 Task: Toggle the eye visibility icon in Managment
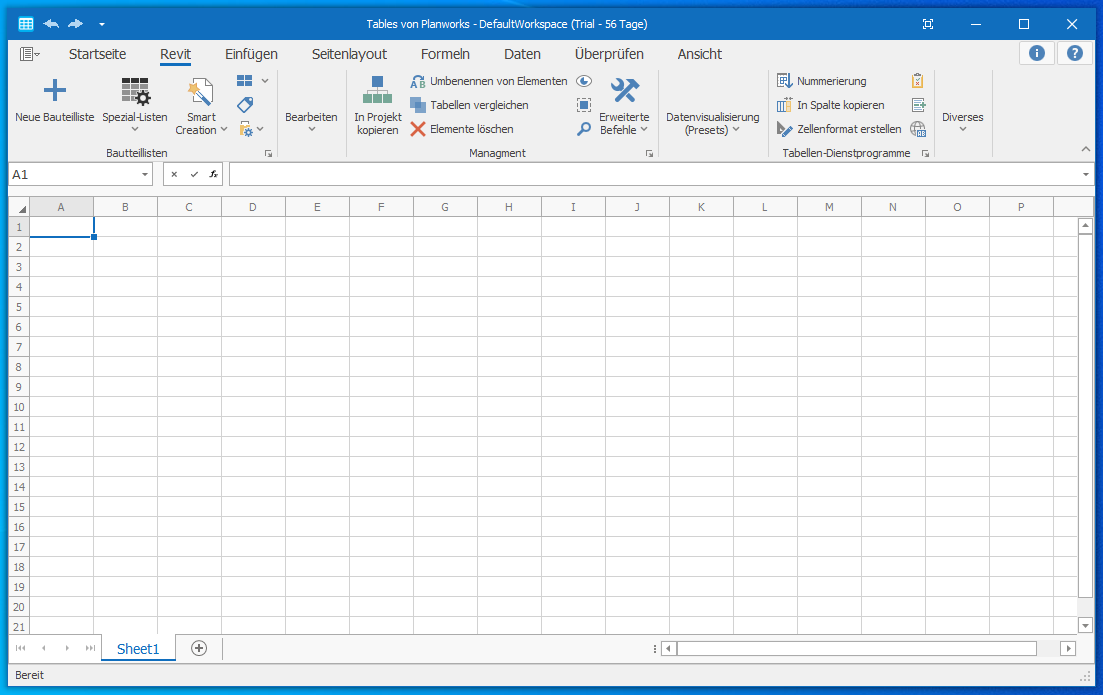pos(584,81)
